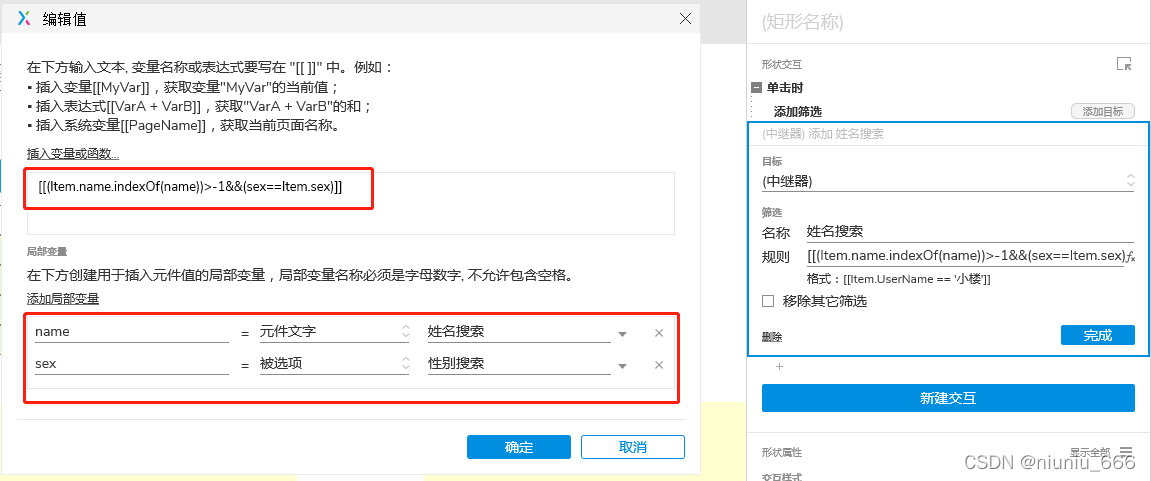Click the (中继器) 添加 姓名搜索 summary row
This screenshot has width=1151, height=481.
coord(948,134)
